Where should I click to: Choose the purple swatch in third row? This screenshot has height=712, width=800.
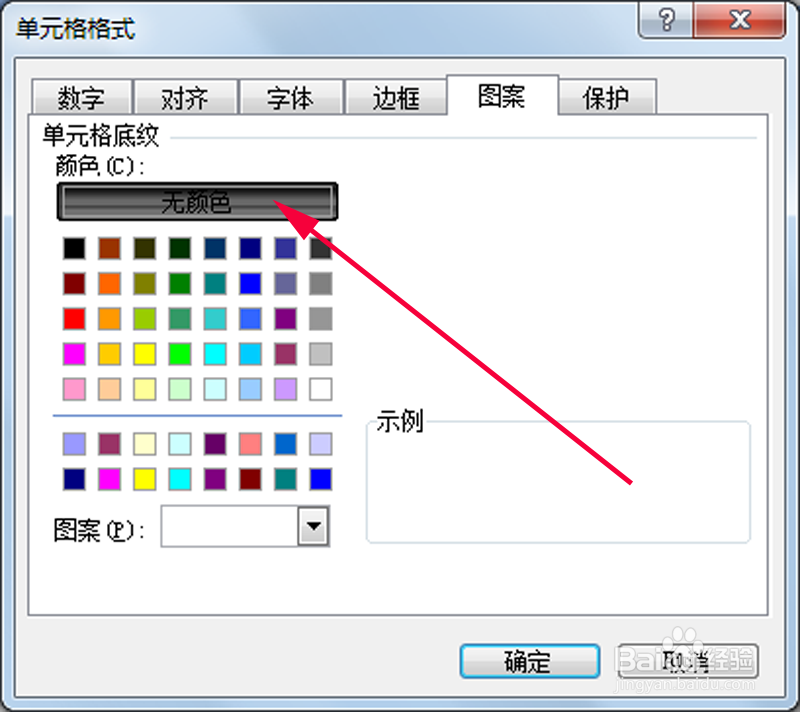[x=286, y=319]
